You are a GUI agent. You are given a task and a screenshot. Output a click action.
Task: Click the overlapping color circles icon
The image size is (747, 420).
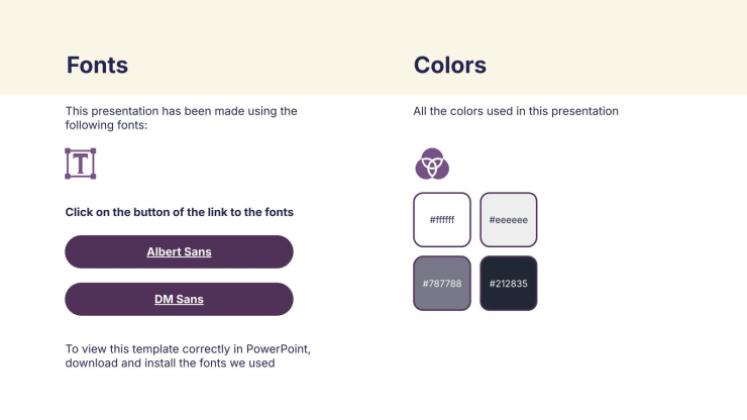(x=432, y=163)
